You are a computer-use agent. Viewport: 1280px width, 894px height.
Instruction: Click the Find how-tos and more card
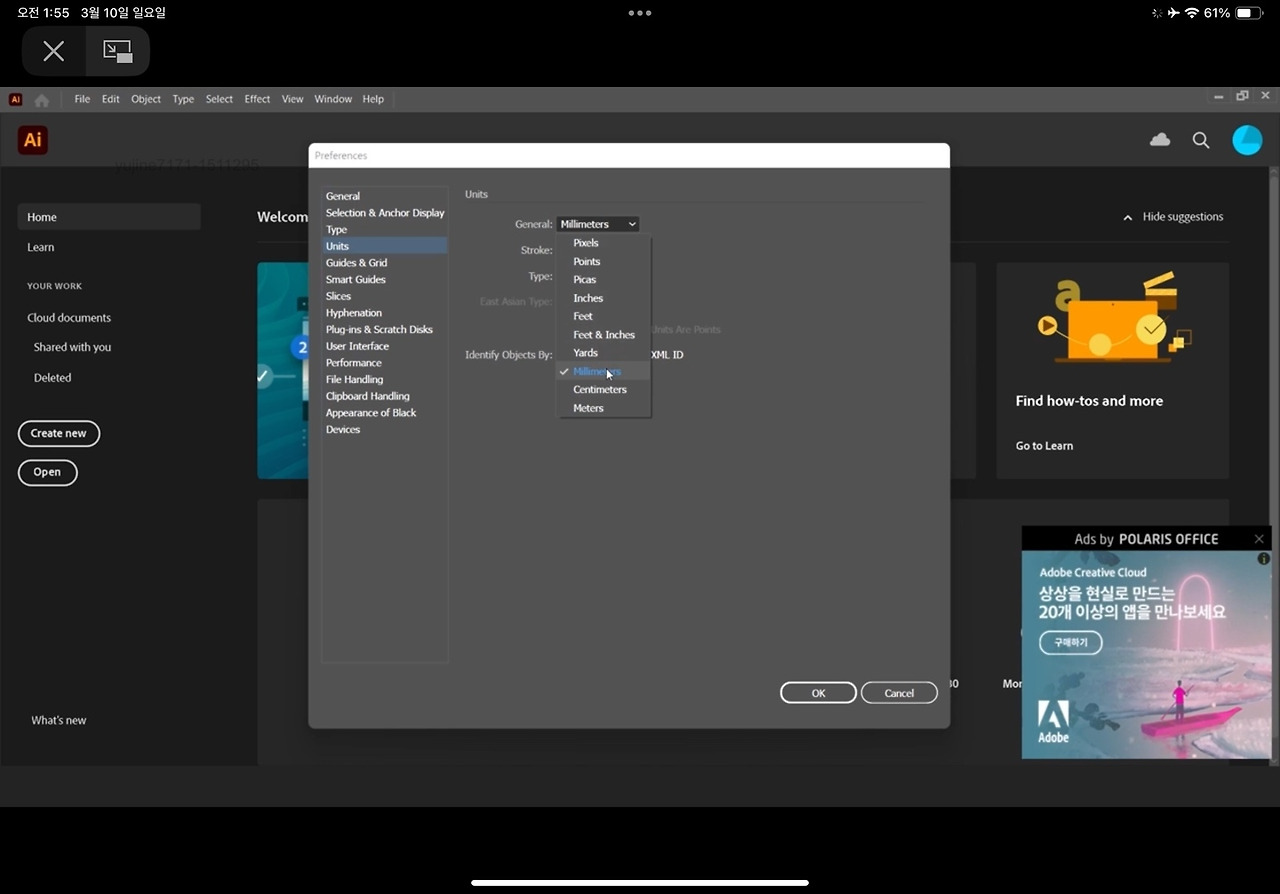1113,371
